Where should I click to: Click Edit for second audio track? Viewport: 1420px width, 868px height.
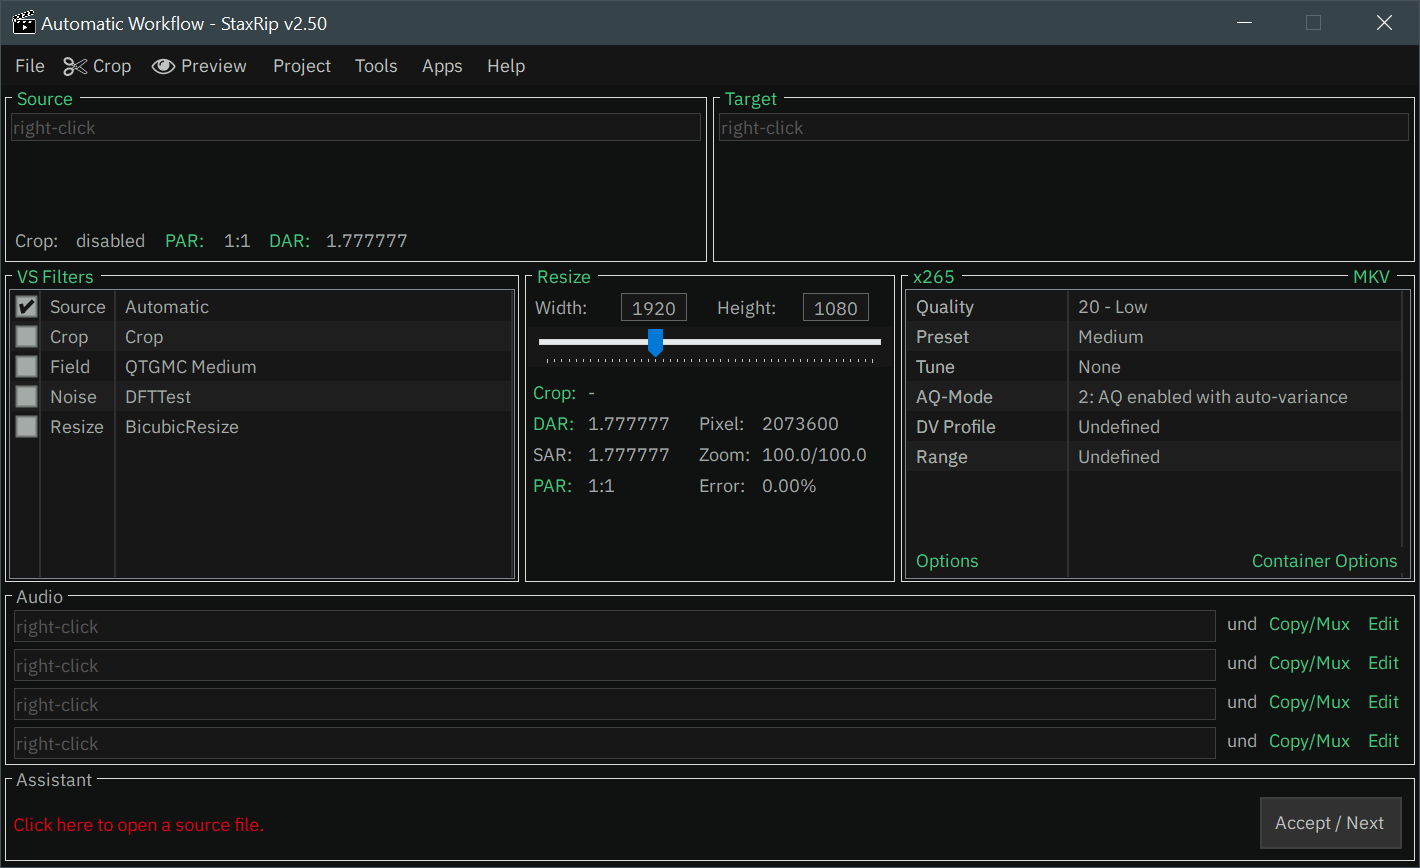pos(1384,663)
